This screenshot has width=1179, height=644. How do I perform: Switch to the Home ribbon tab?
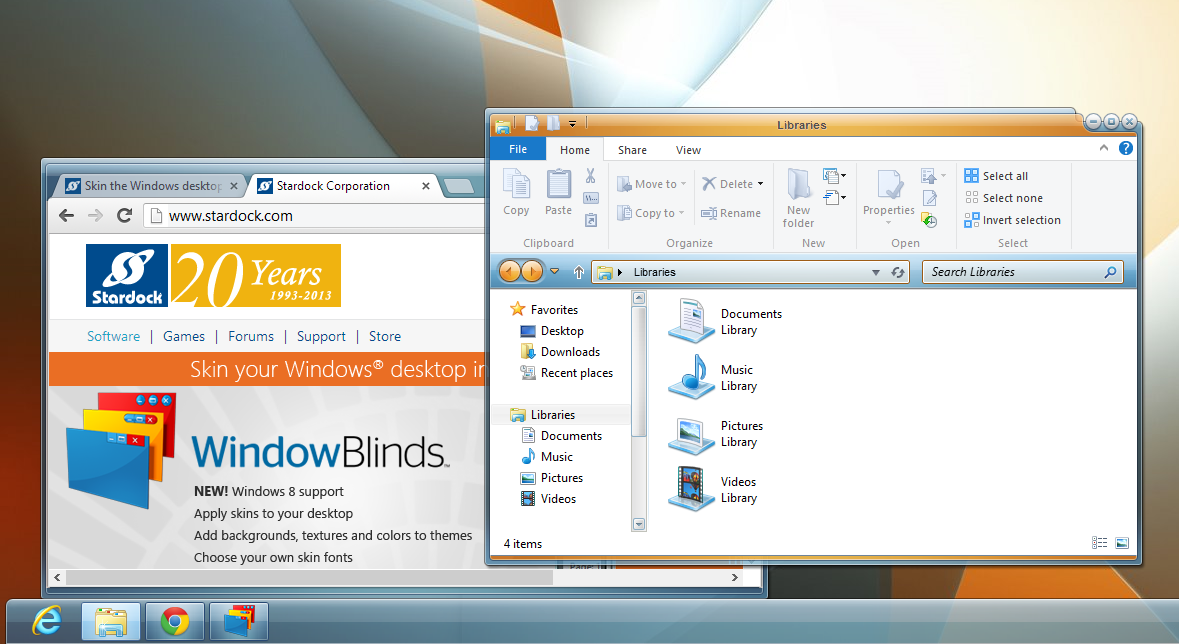coord(574,150)
